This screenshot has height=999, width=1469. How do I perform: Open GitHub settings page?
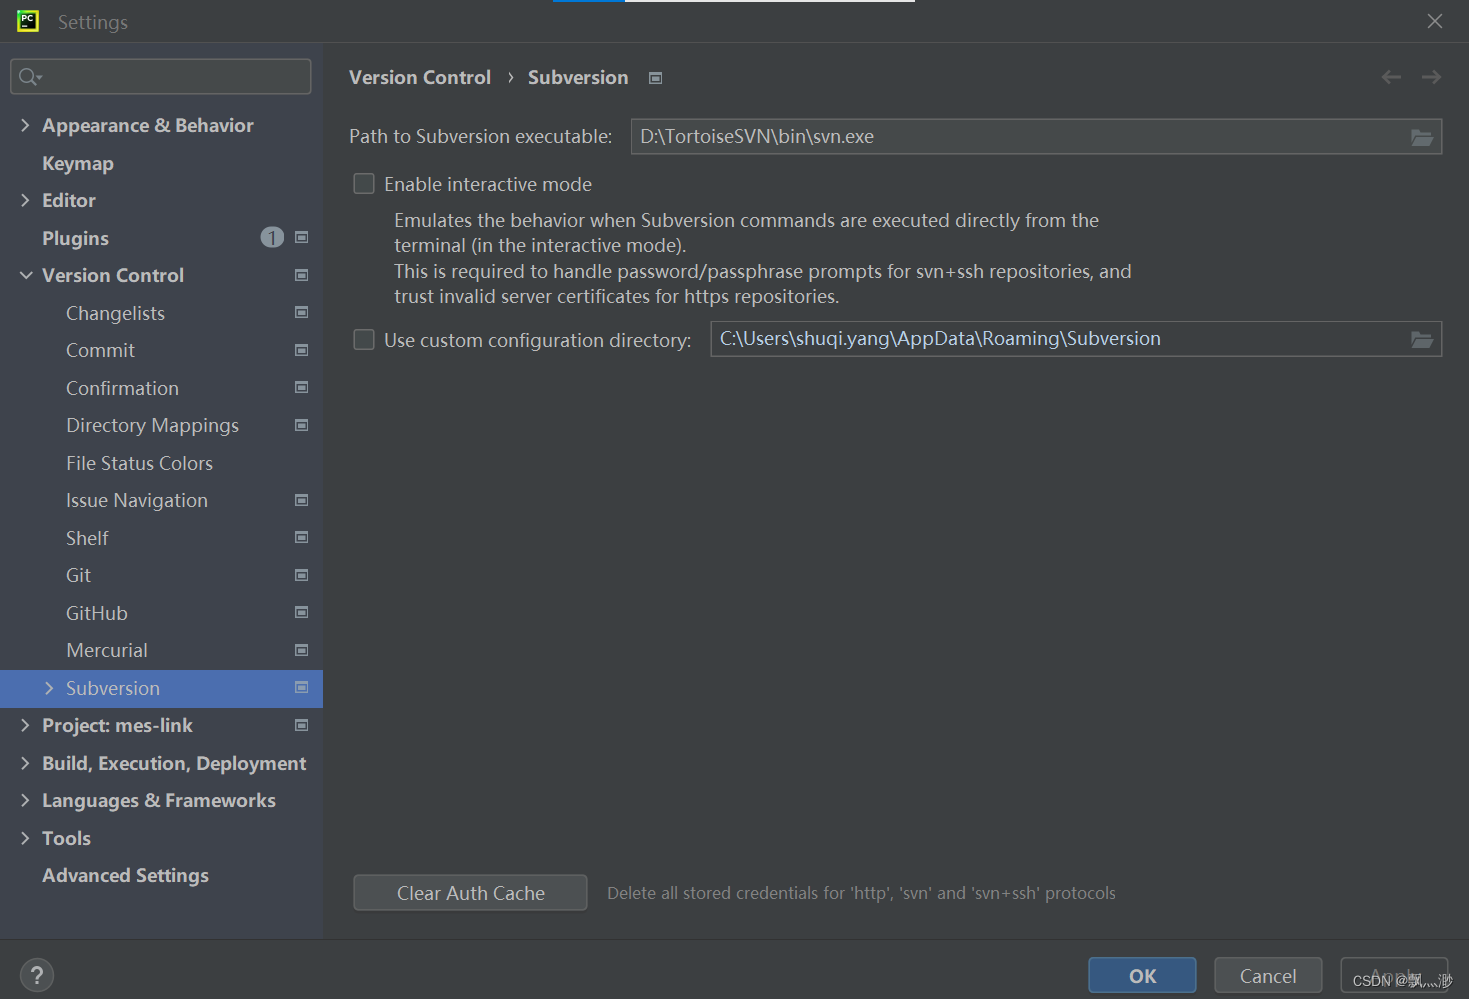(97, 613)
